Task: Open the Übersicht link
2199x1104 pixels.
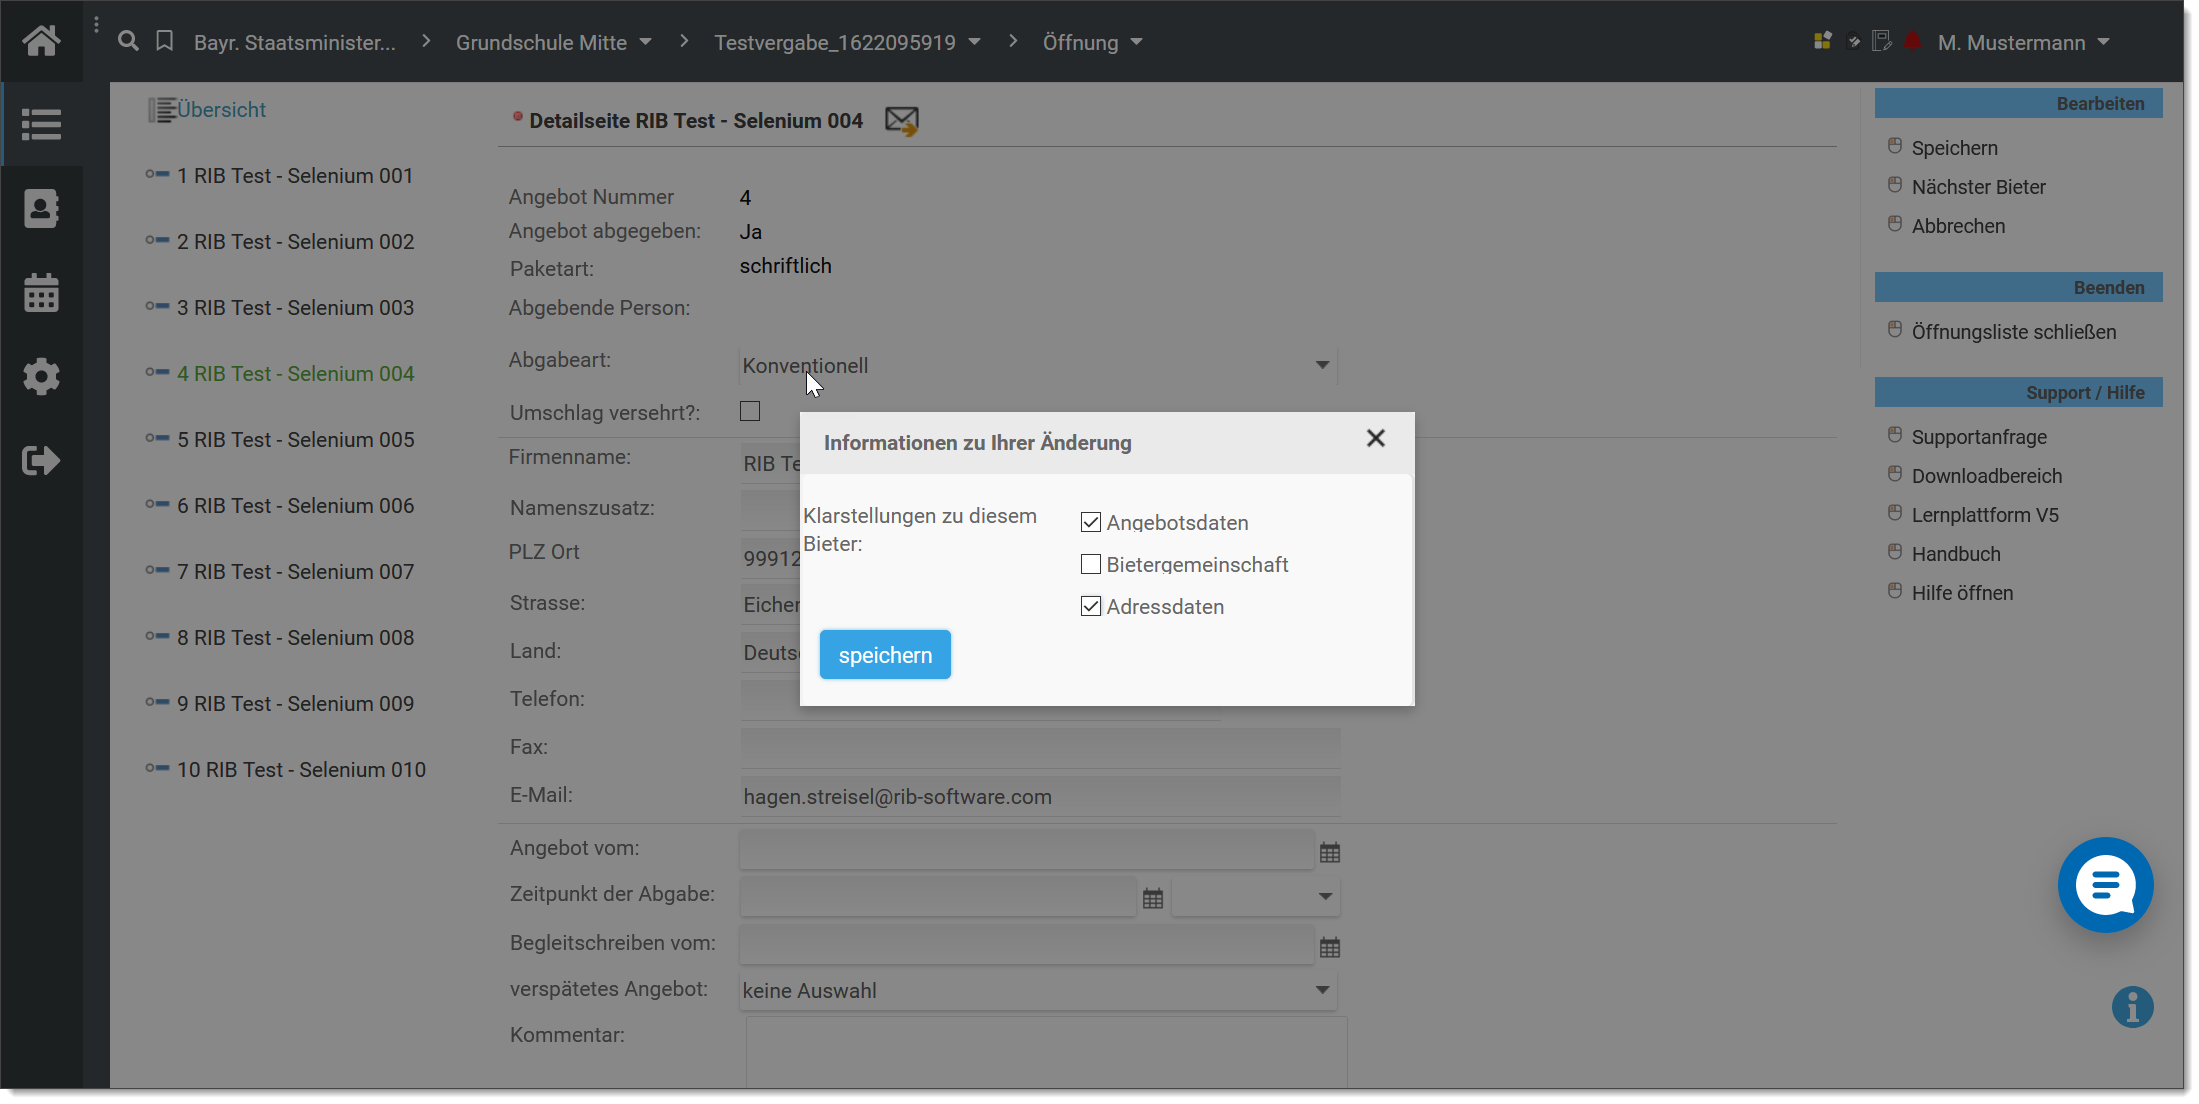Action: pos(221,109)
